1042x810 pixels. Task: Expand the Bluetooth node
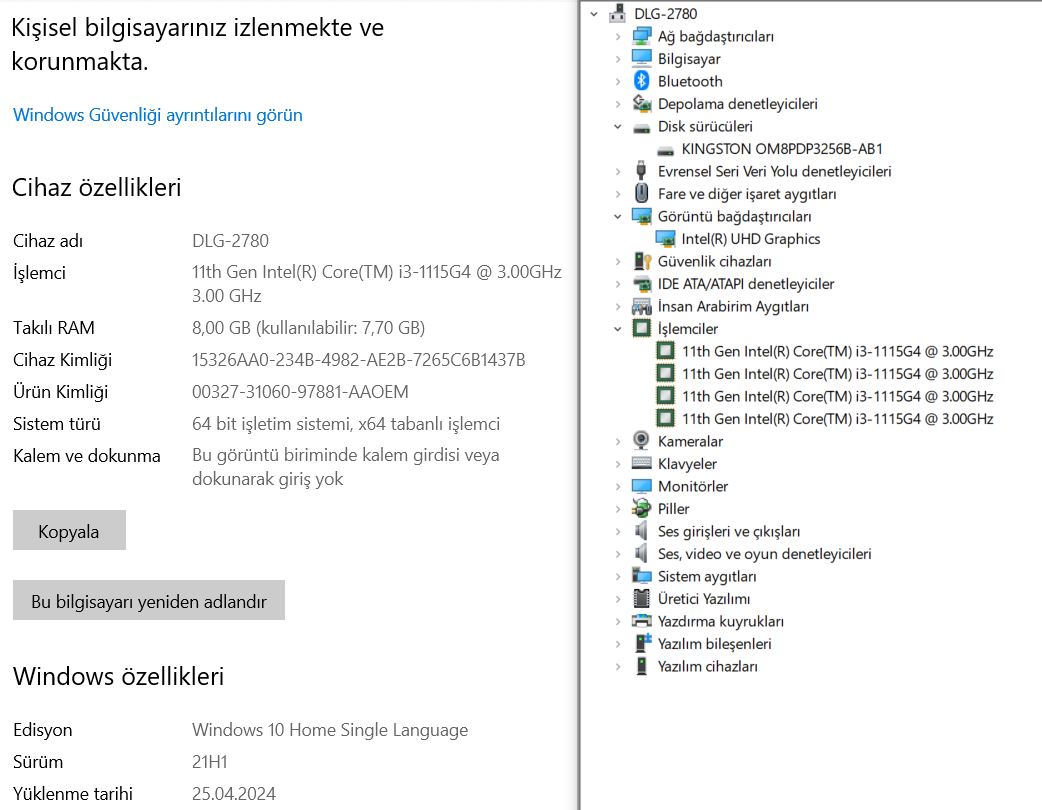coord(617,82)
